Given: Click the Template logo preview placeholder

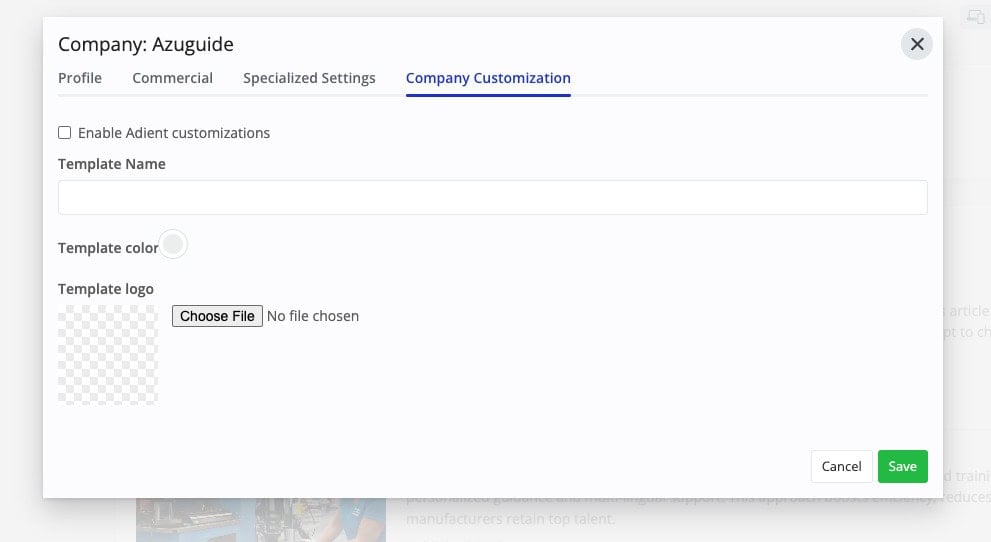Looking at the screenshot, I should pyautogui.click(x=108, y=355).
